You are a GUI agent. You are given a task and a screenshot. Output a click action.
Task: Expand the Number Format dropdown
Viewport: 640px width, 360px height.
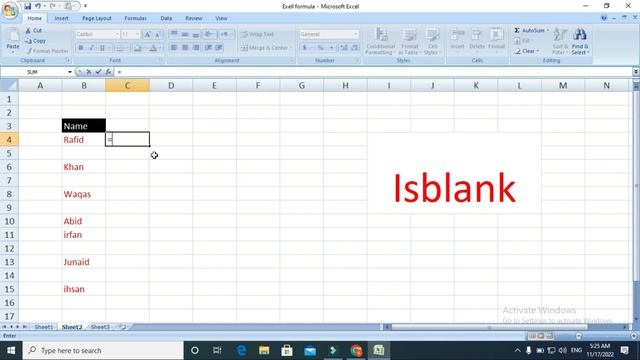[356, 34]
